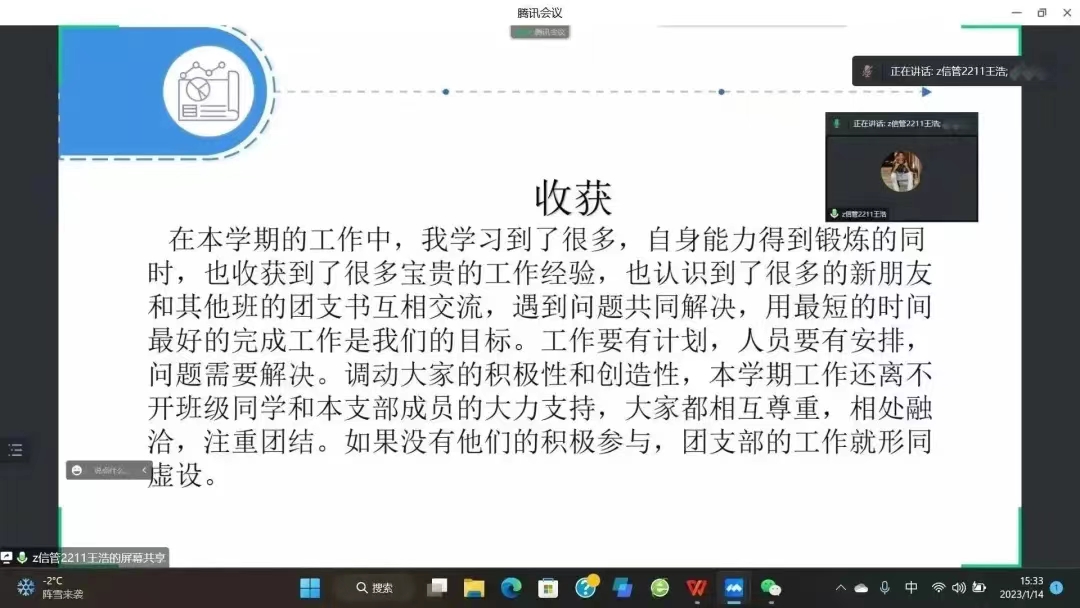This screenshot has height=608, width=1080.
Task: Open the left sidebar list icon
Action: [x=15, y=450]
